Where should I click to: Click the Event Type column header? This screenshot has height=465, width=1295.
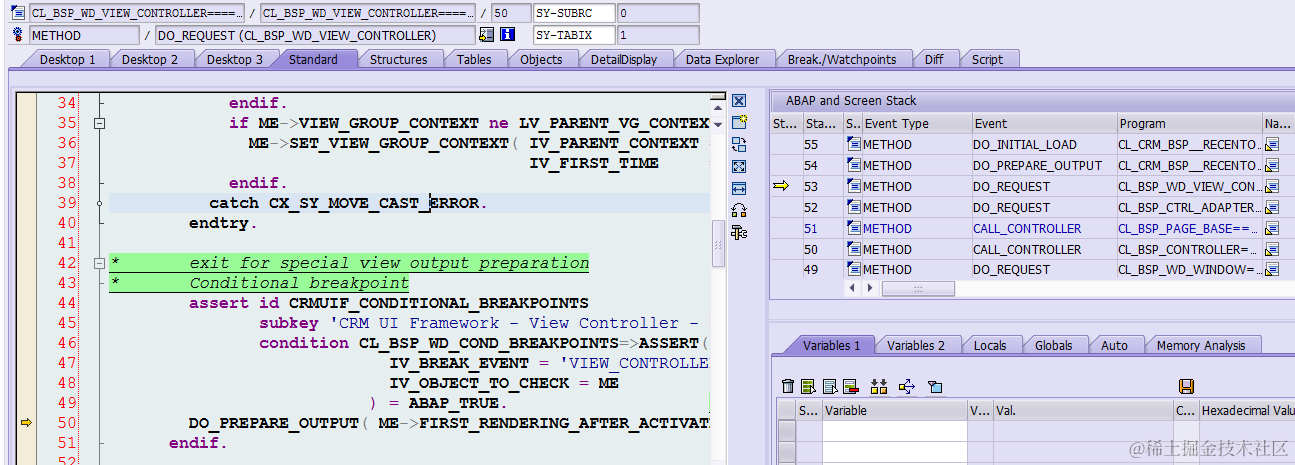tap(916, 124)
